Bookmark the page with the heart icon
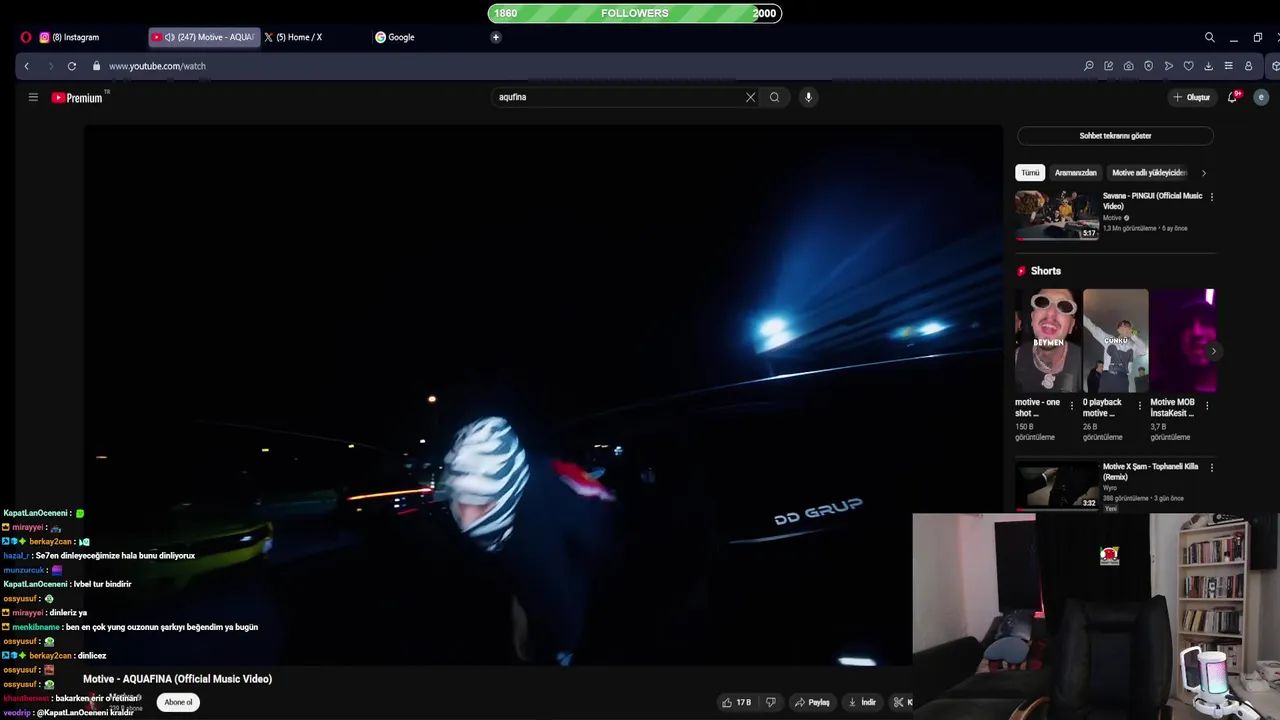This screenshot has width=1280, height=720. (x=1188, y=66)
